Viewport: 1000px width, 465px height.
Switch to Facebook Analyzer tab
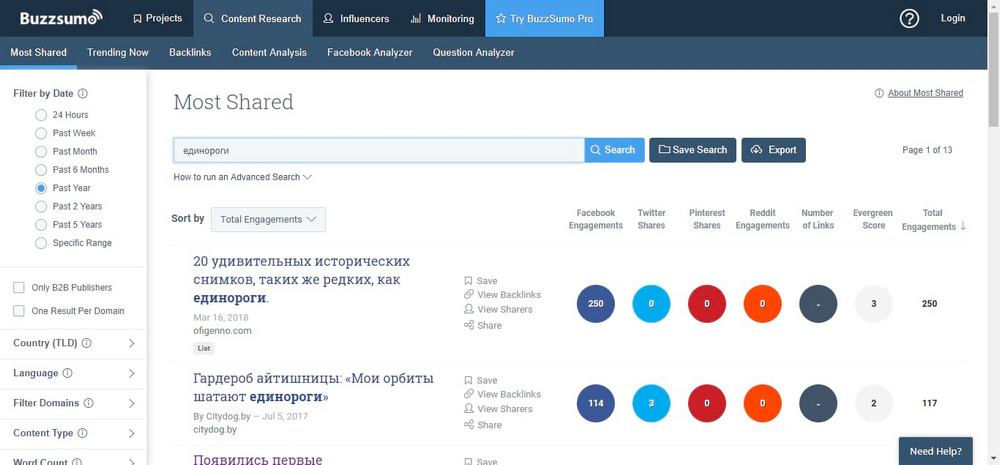coord(370,52)
